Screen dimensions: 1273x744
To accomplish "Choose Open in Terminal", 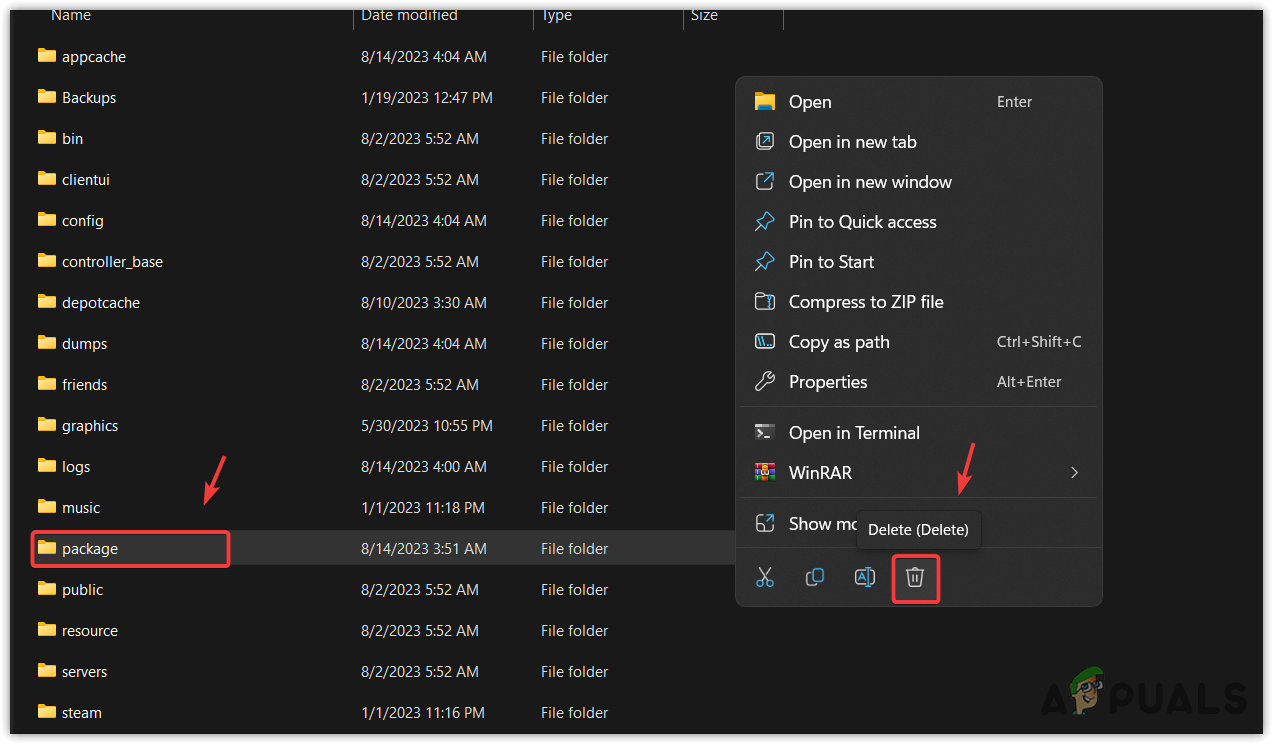I will click(853, 433).
